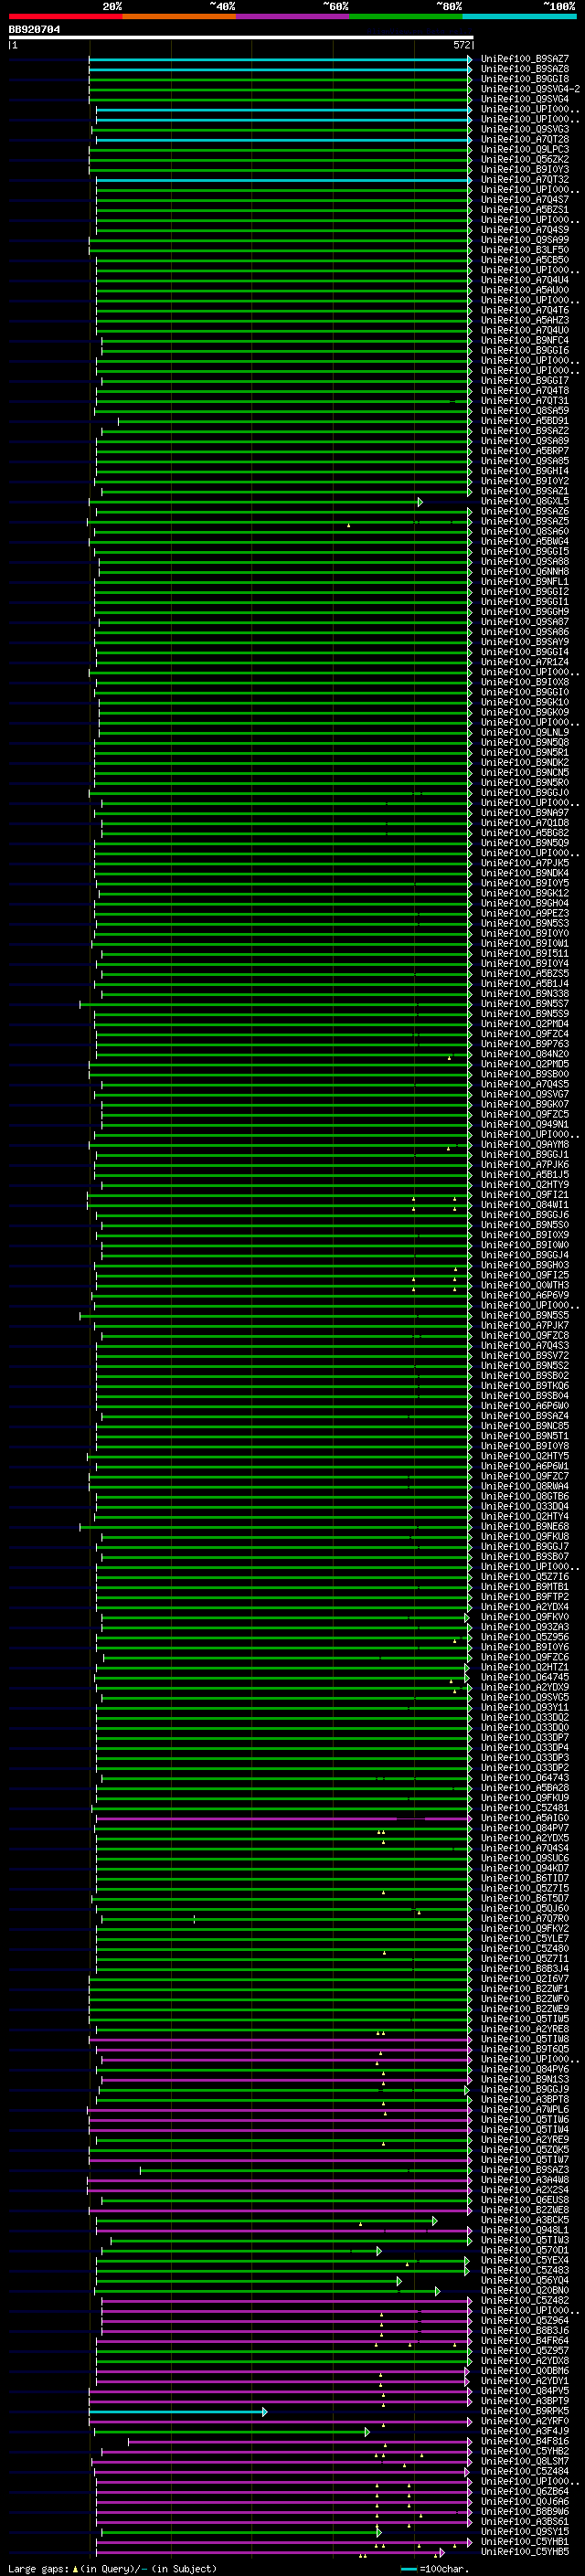
Task: Click the green ~80% identity legend segment
Action: click(406, 16)
